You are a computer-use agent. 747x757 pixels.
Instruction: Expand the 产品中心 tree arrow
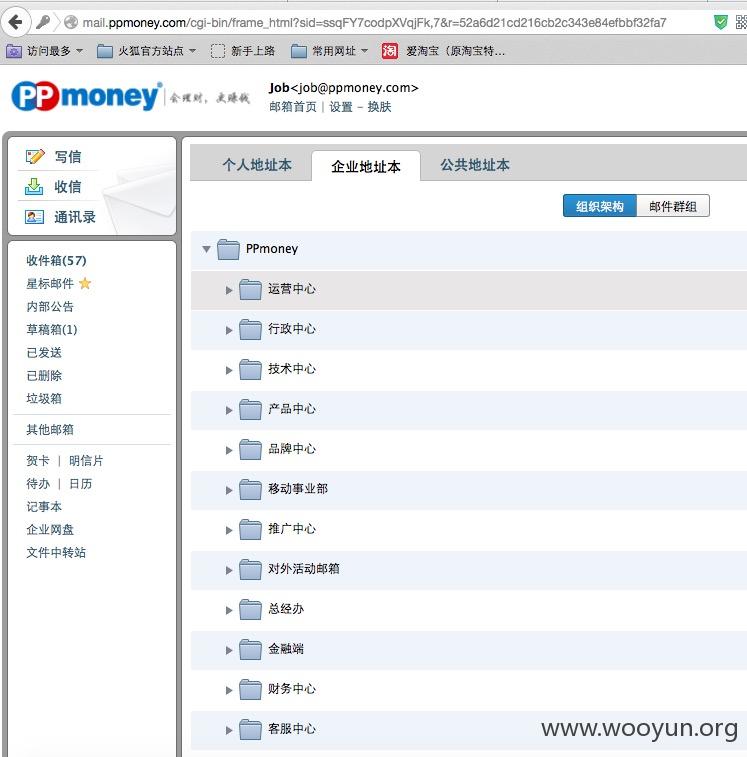point(229,410)
